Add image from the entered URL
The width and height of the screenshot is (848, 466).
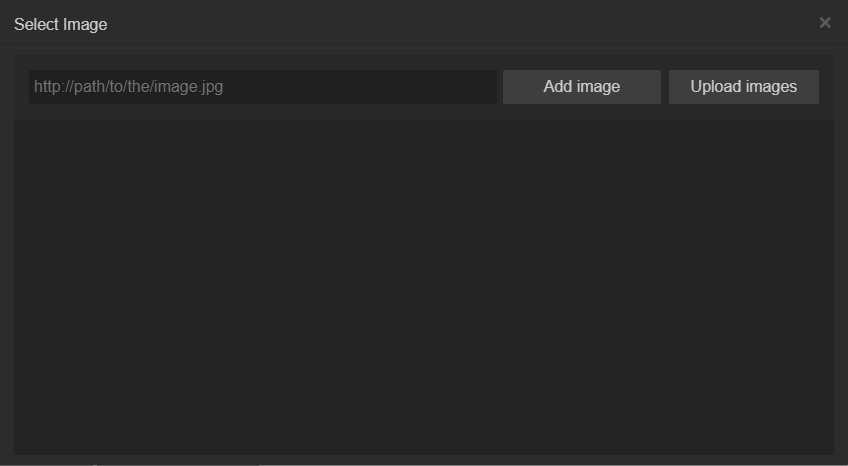581,87
